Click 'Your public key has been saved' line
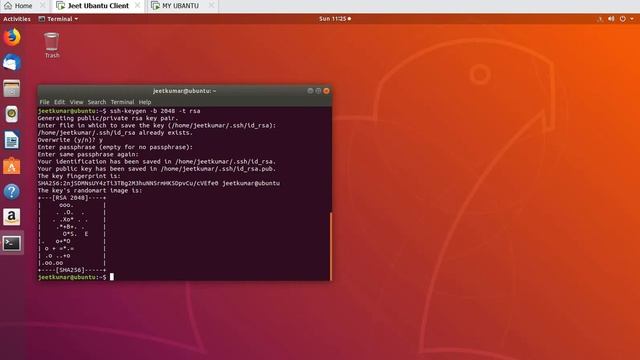 157,169
